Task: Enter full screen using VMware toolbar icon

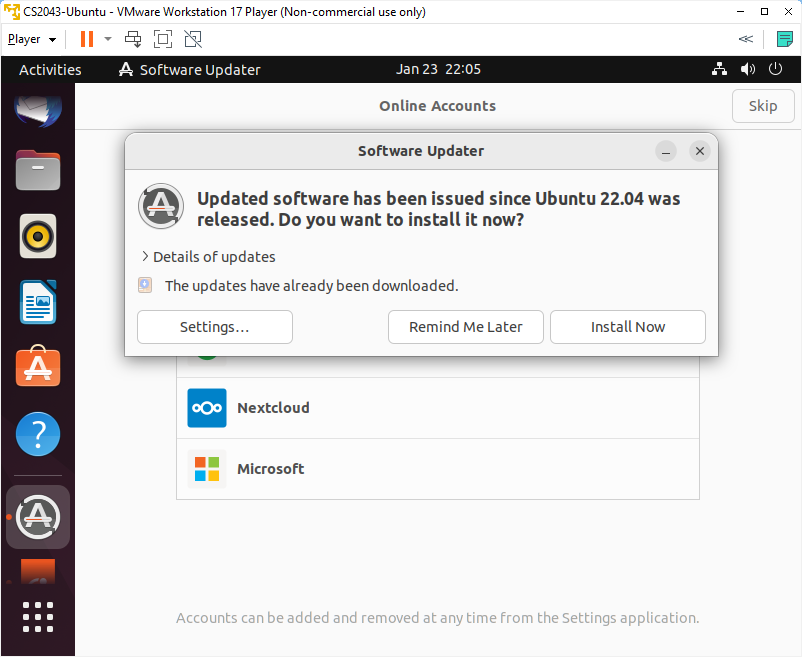Action: click(x=163, y=39)
